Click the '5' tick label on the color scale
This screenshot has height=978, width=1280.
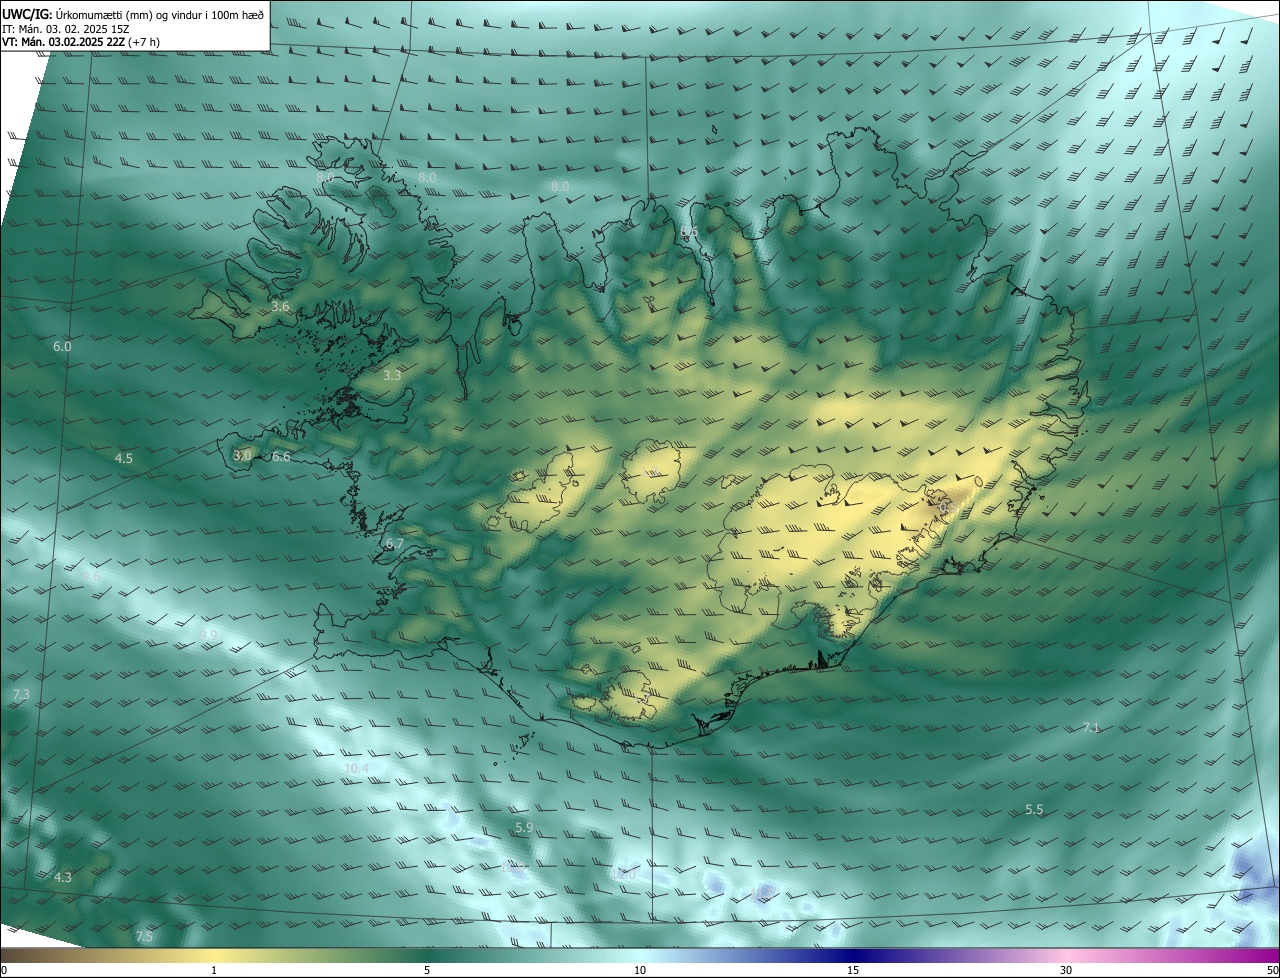427,970
